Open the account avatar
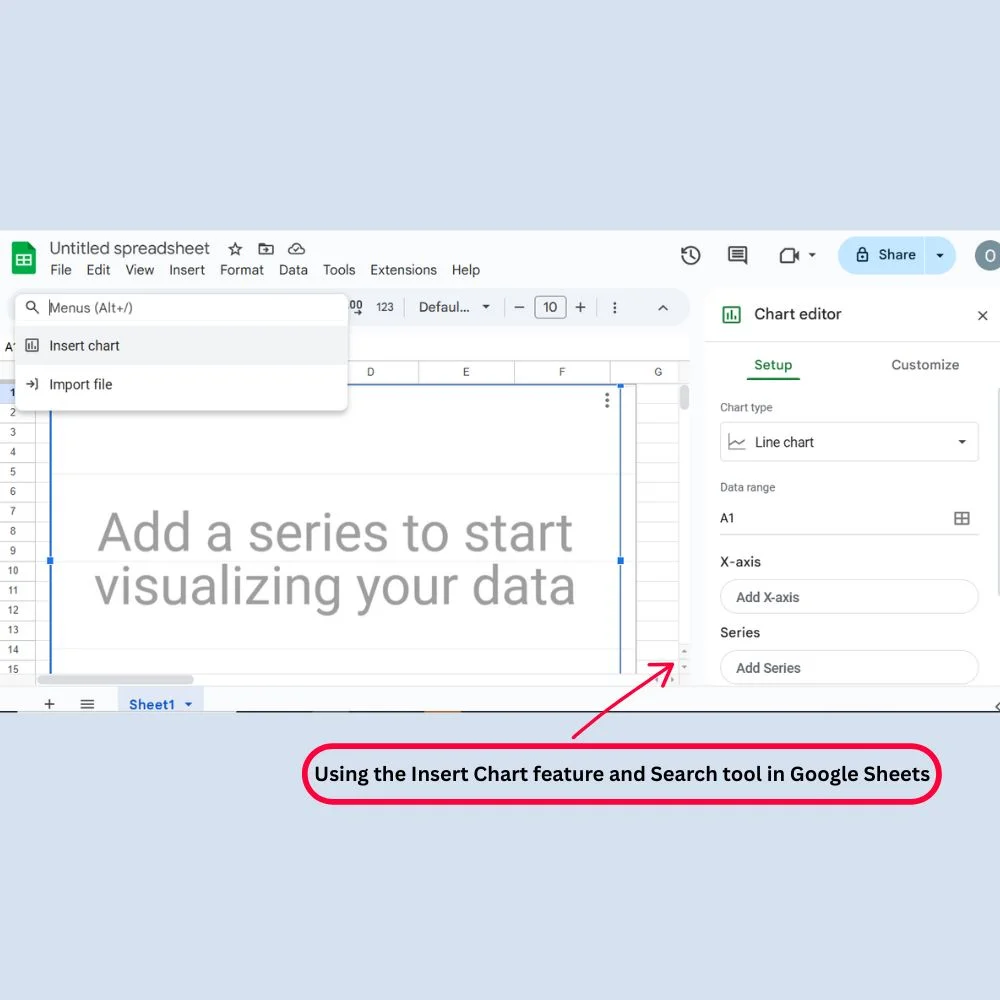Screen dimensions: 1000x1000 tap(987, 255)
